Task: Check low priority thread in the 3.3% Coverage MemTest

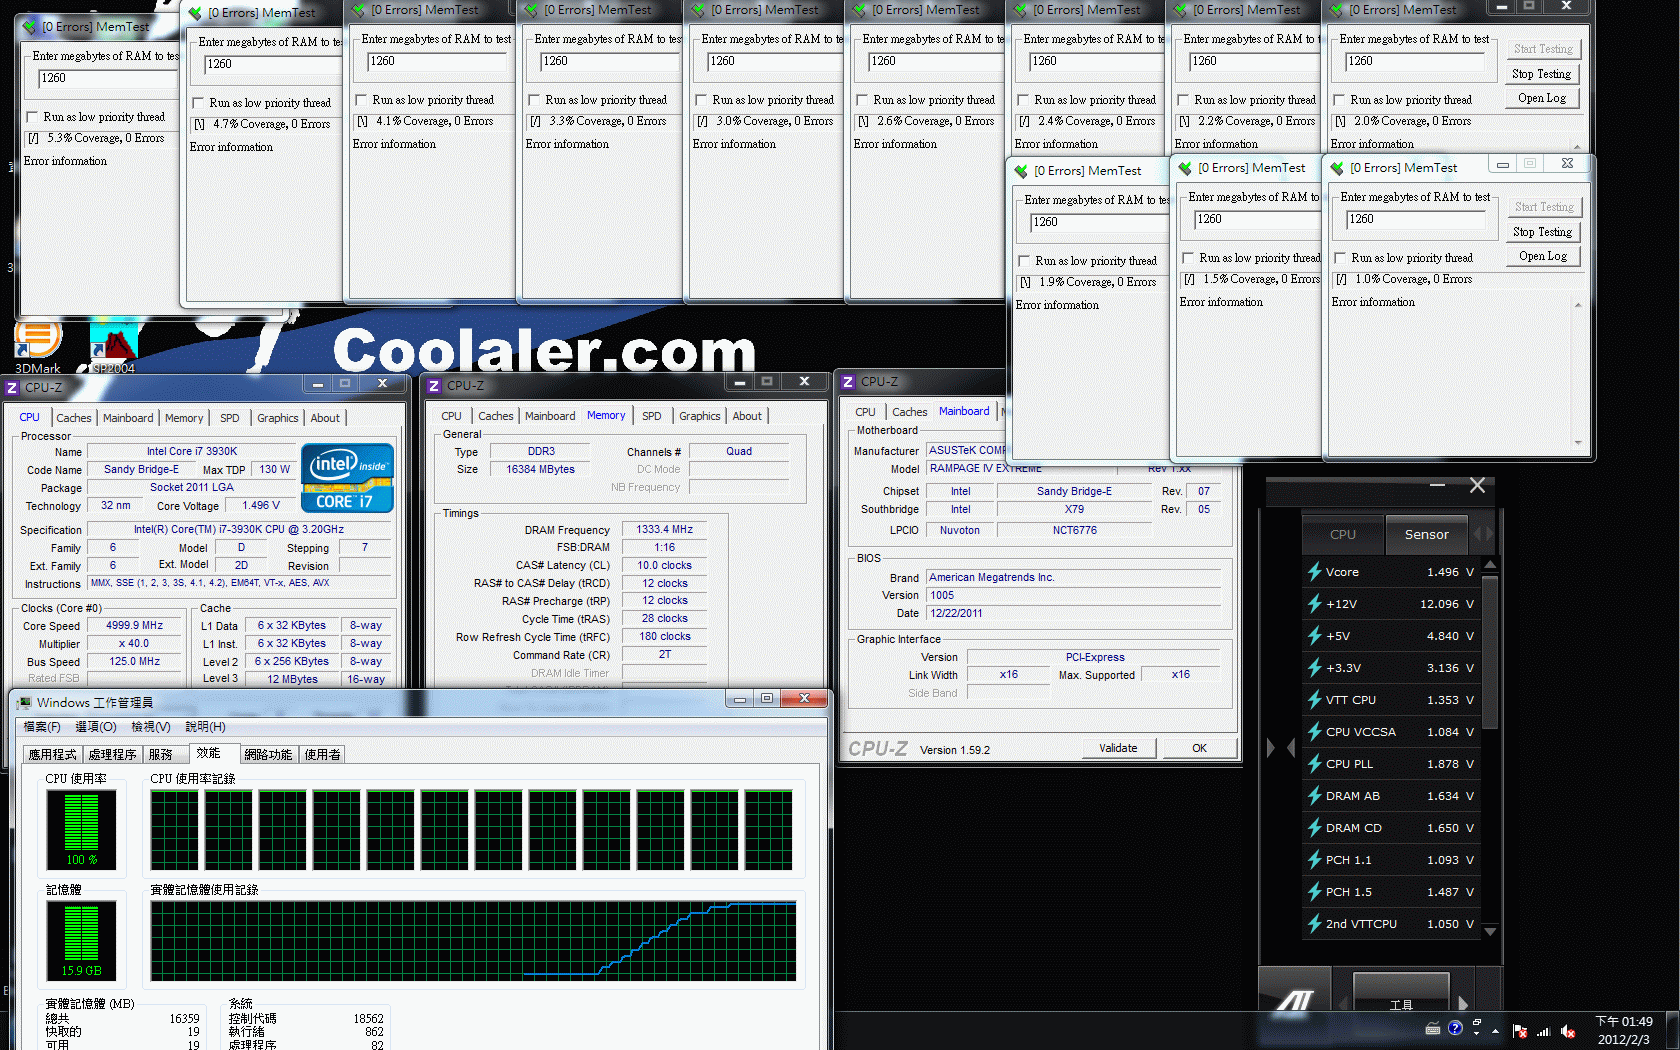Action: pyautogui.click(x=534, y=100)
